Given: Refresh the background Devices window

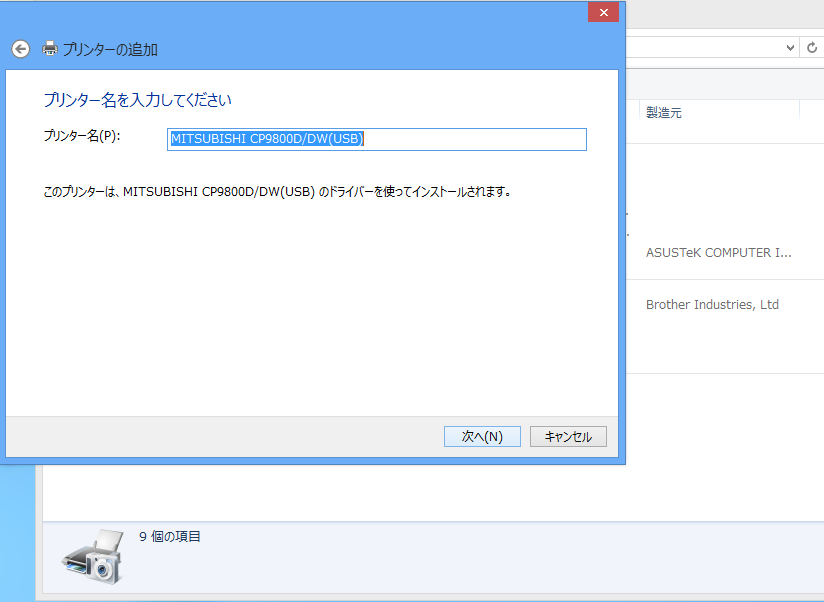Looking at the screenshot, I should (812, 48).
